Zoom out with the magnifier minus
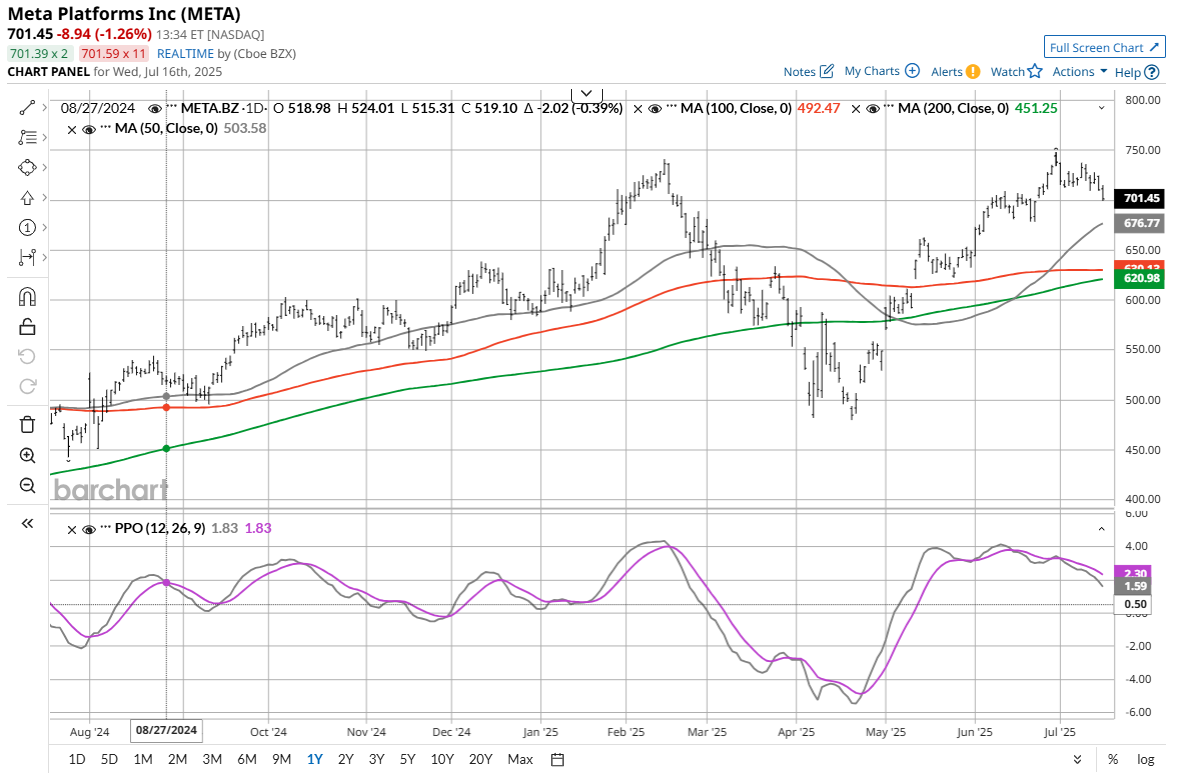The width and height of the screenshot is (1178, 781). click(27, 485)
